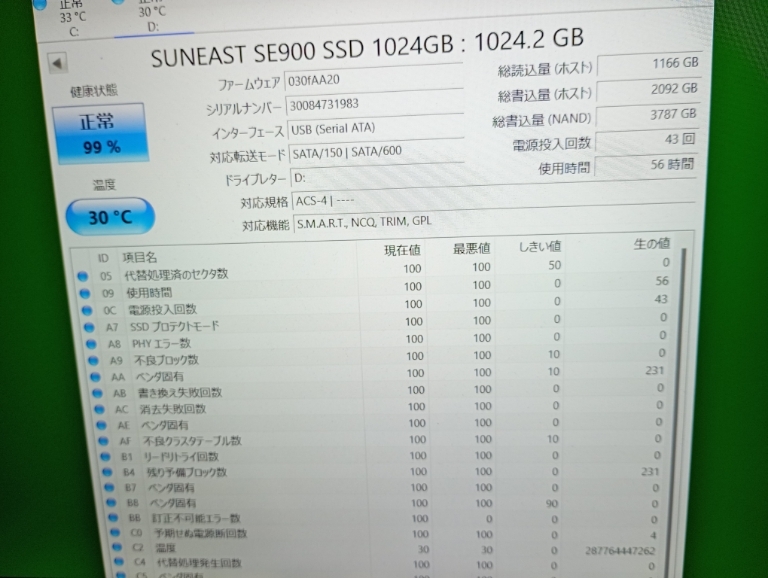Screen dimensions: 768x578
Task: Click status dot of attribute C4 row
Action: [x=119, y=562]
